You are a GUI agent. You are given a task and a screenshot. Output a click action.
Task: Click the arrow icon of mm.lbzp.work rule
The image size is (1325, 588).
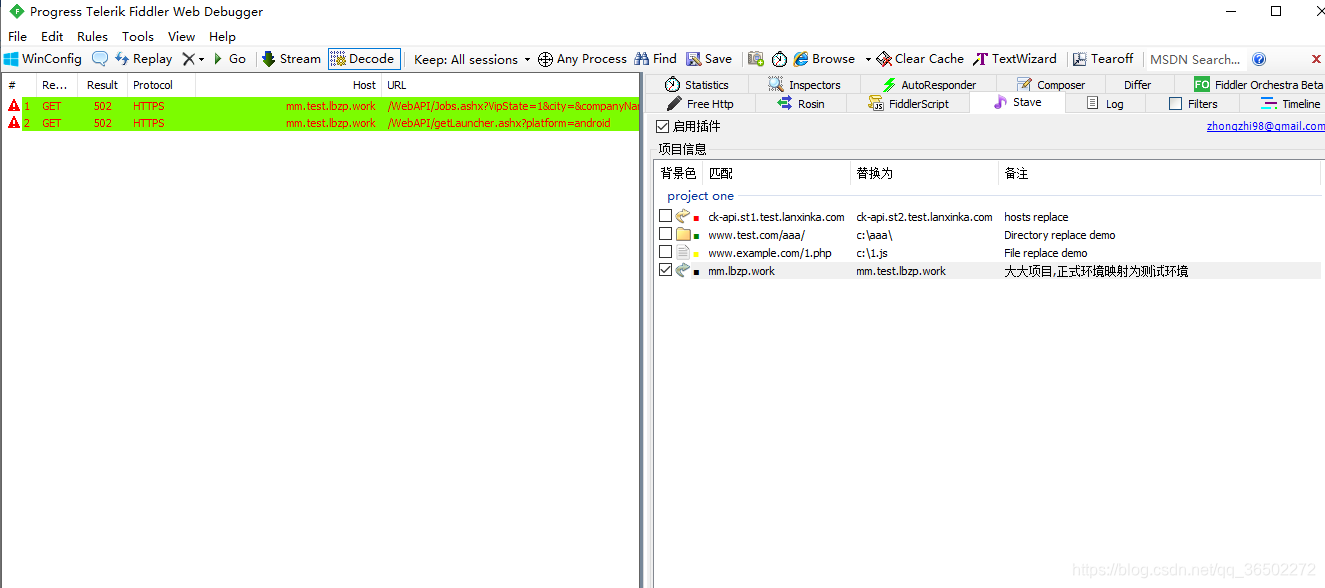coord(683,270)
